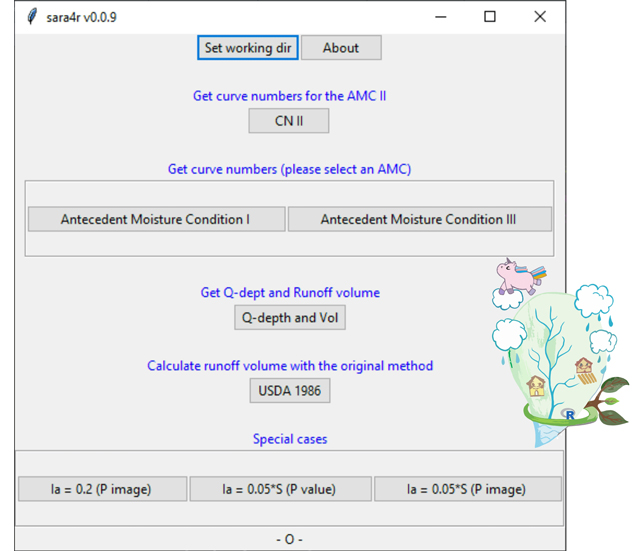Maximize the sara4r window
Viewport: 639px width, 551px height.
[490, 17]
